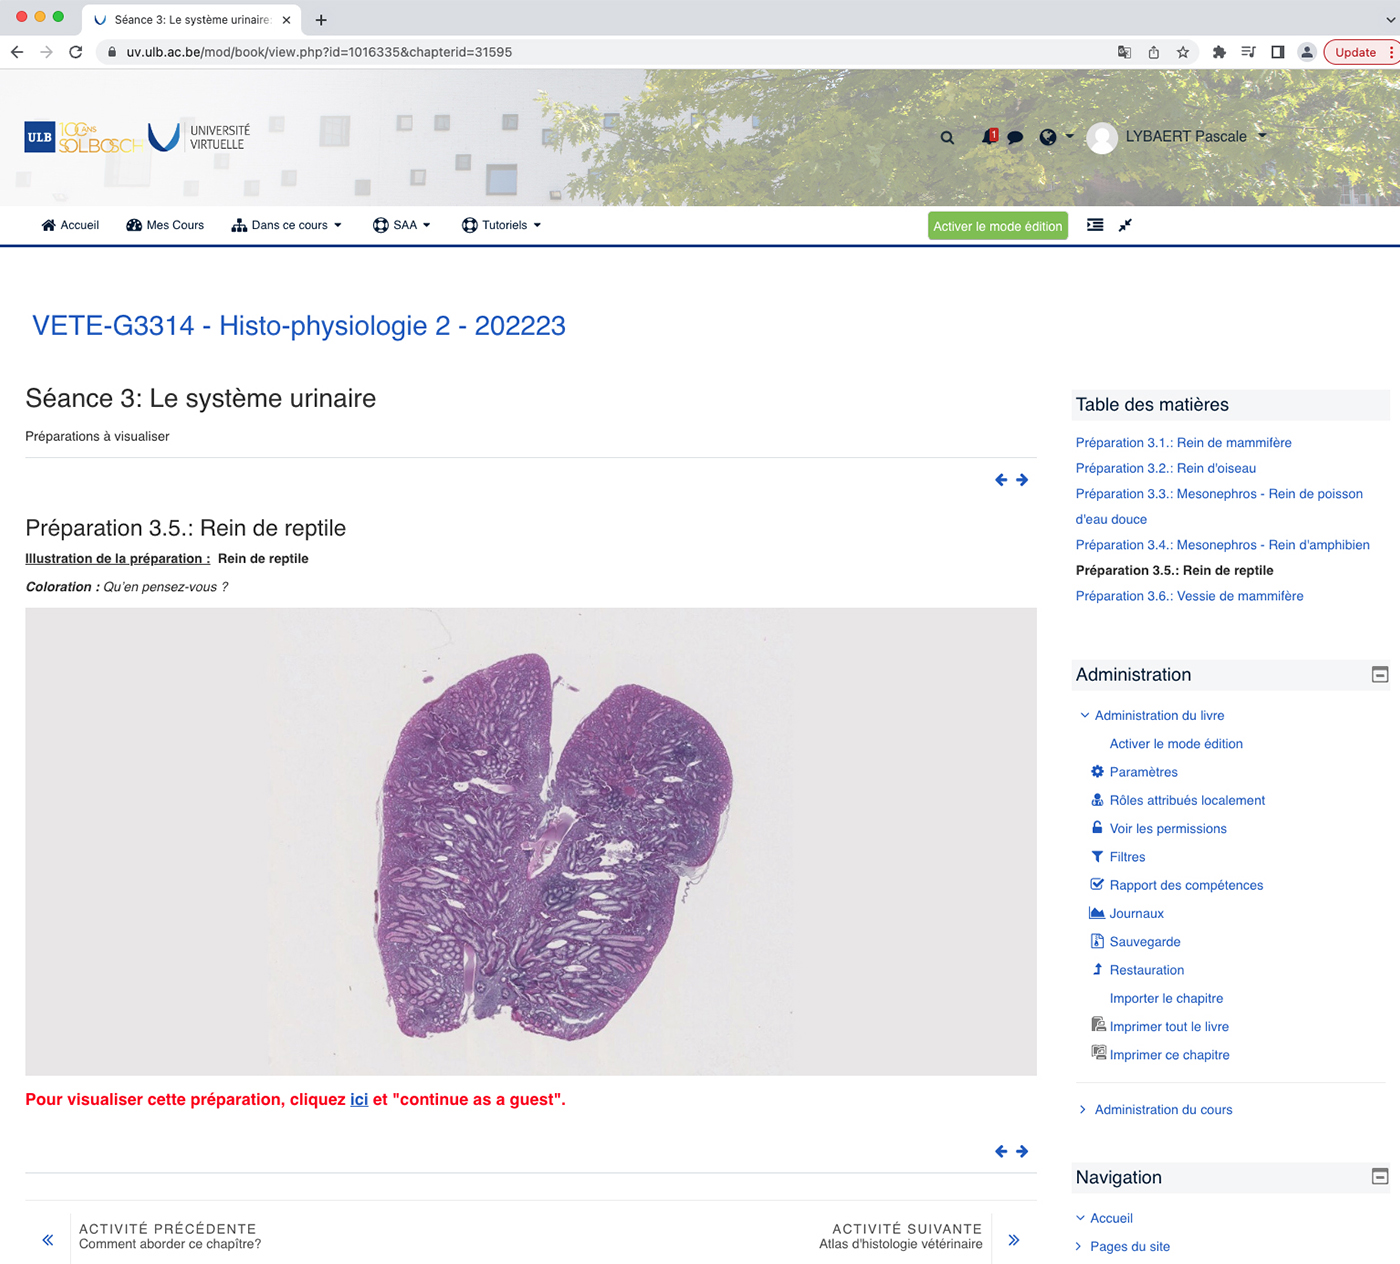Expand the Dans ce cours dropdown
Screen dimensions: 1400x1264
coord(287,225)
